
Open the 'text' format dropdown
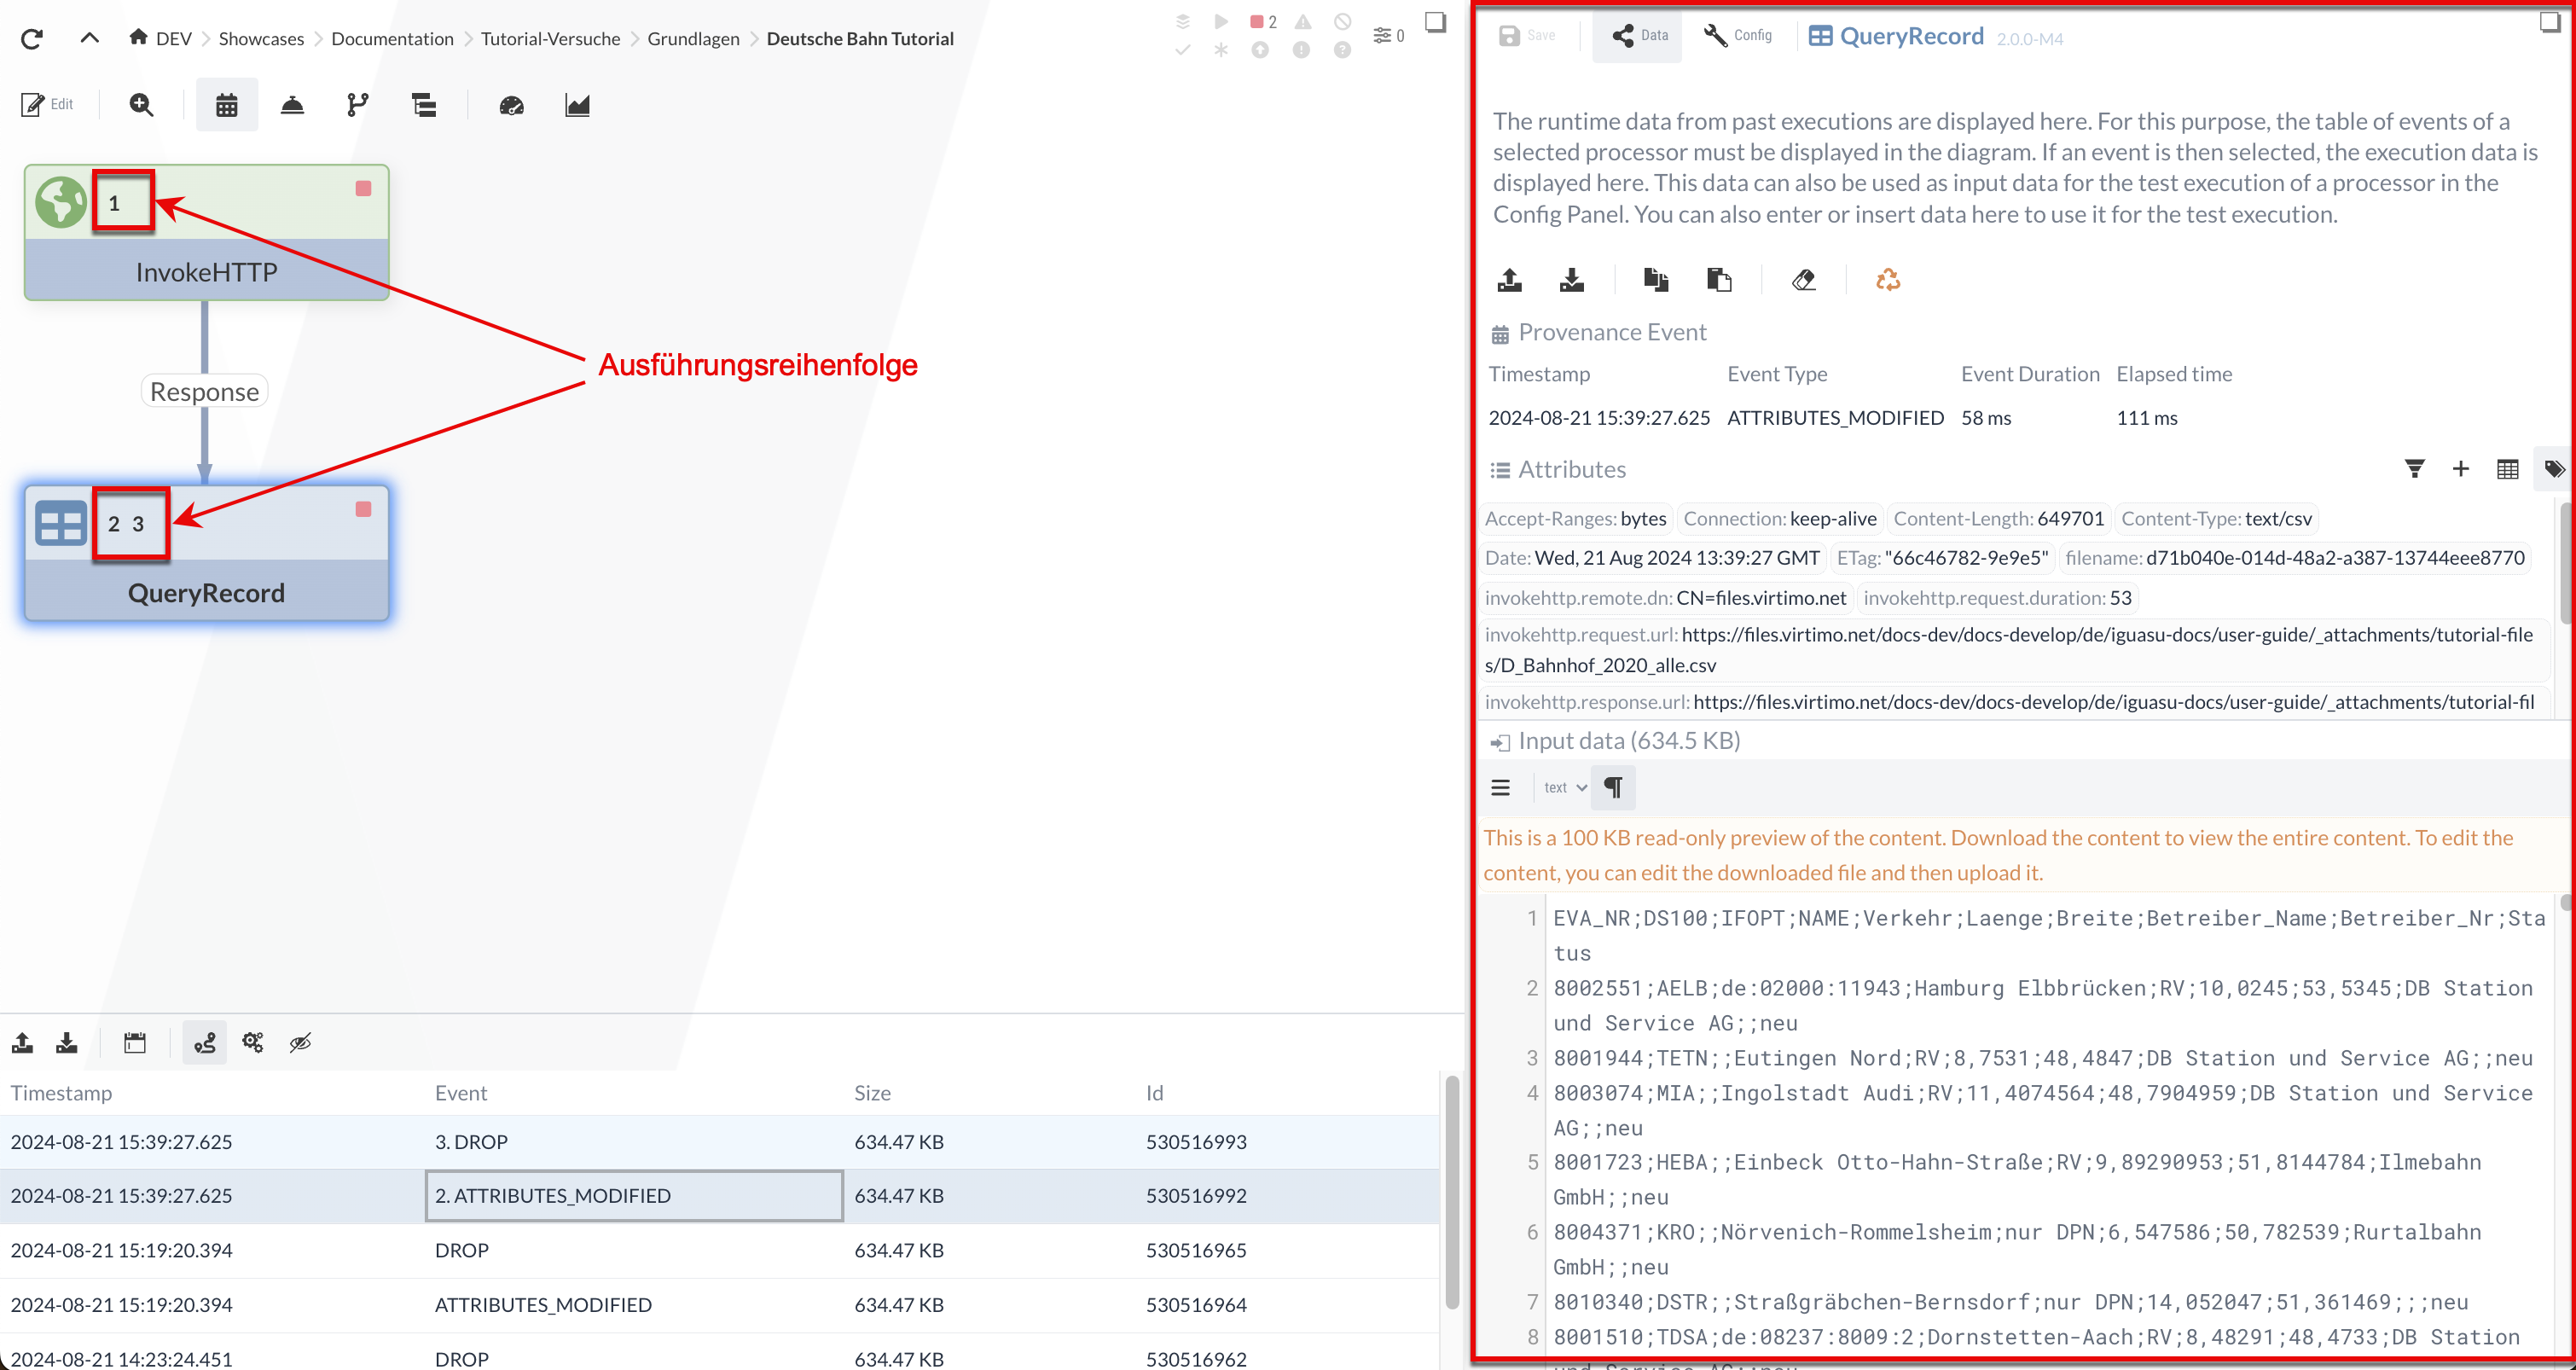(1565, 788)
